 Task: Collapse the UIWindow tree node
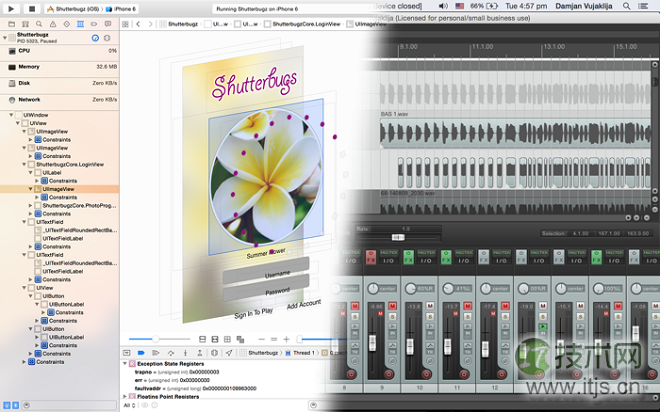click(x=11, y=115)
